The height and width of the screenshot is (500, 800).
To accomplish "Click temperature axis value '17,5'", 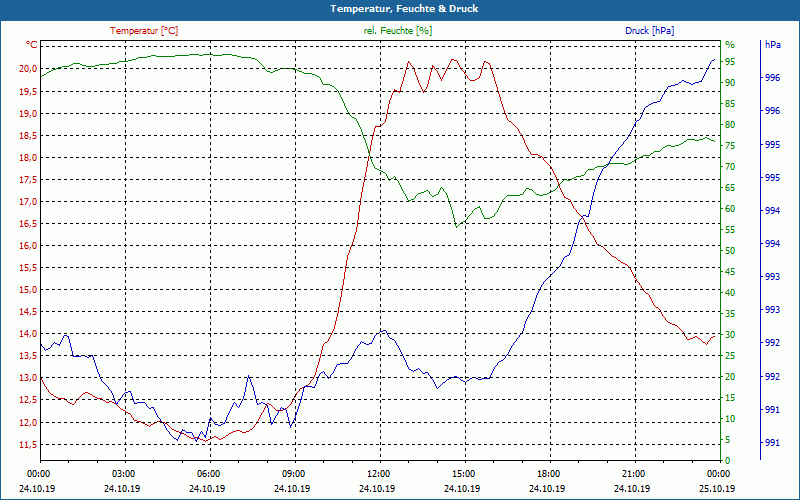I will [28, 180].
